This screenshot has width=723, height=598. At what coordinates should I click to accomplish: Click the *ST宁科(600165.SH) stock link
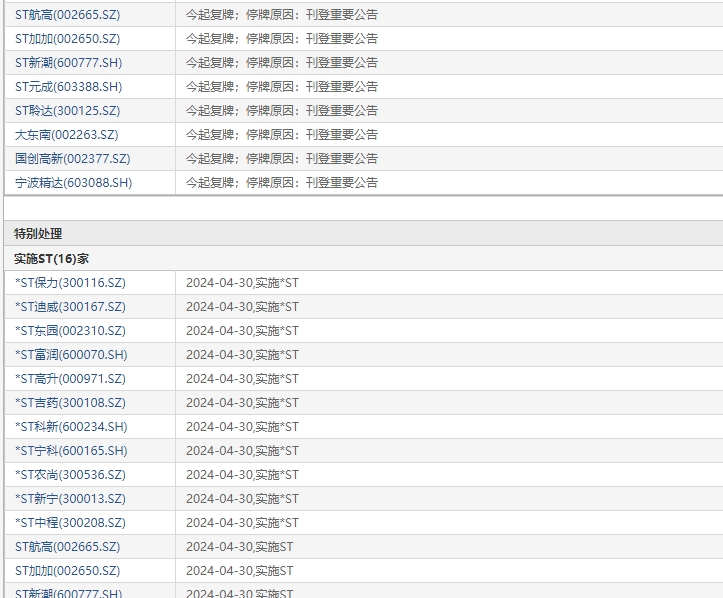pyautogui.click(x=71, y=451)
